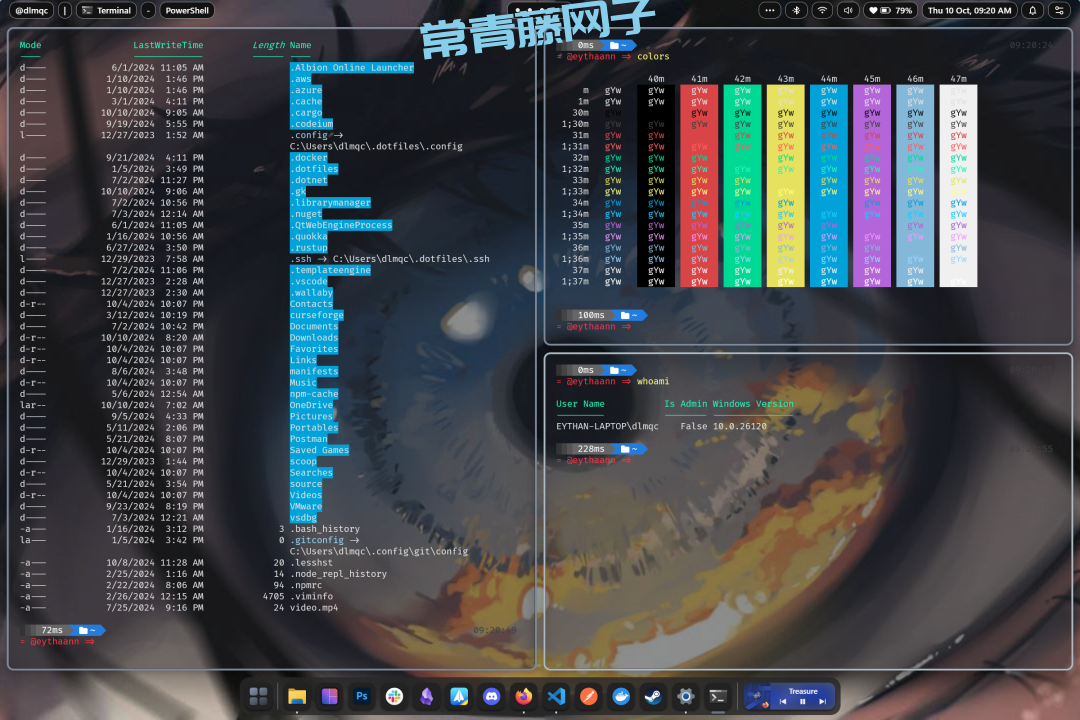Click the Discord dock icon
The image size is (1080, 720).
491,696
